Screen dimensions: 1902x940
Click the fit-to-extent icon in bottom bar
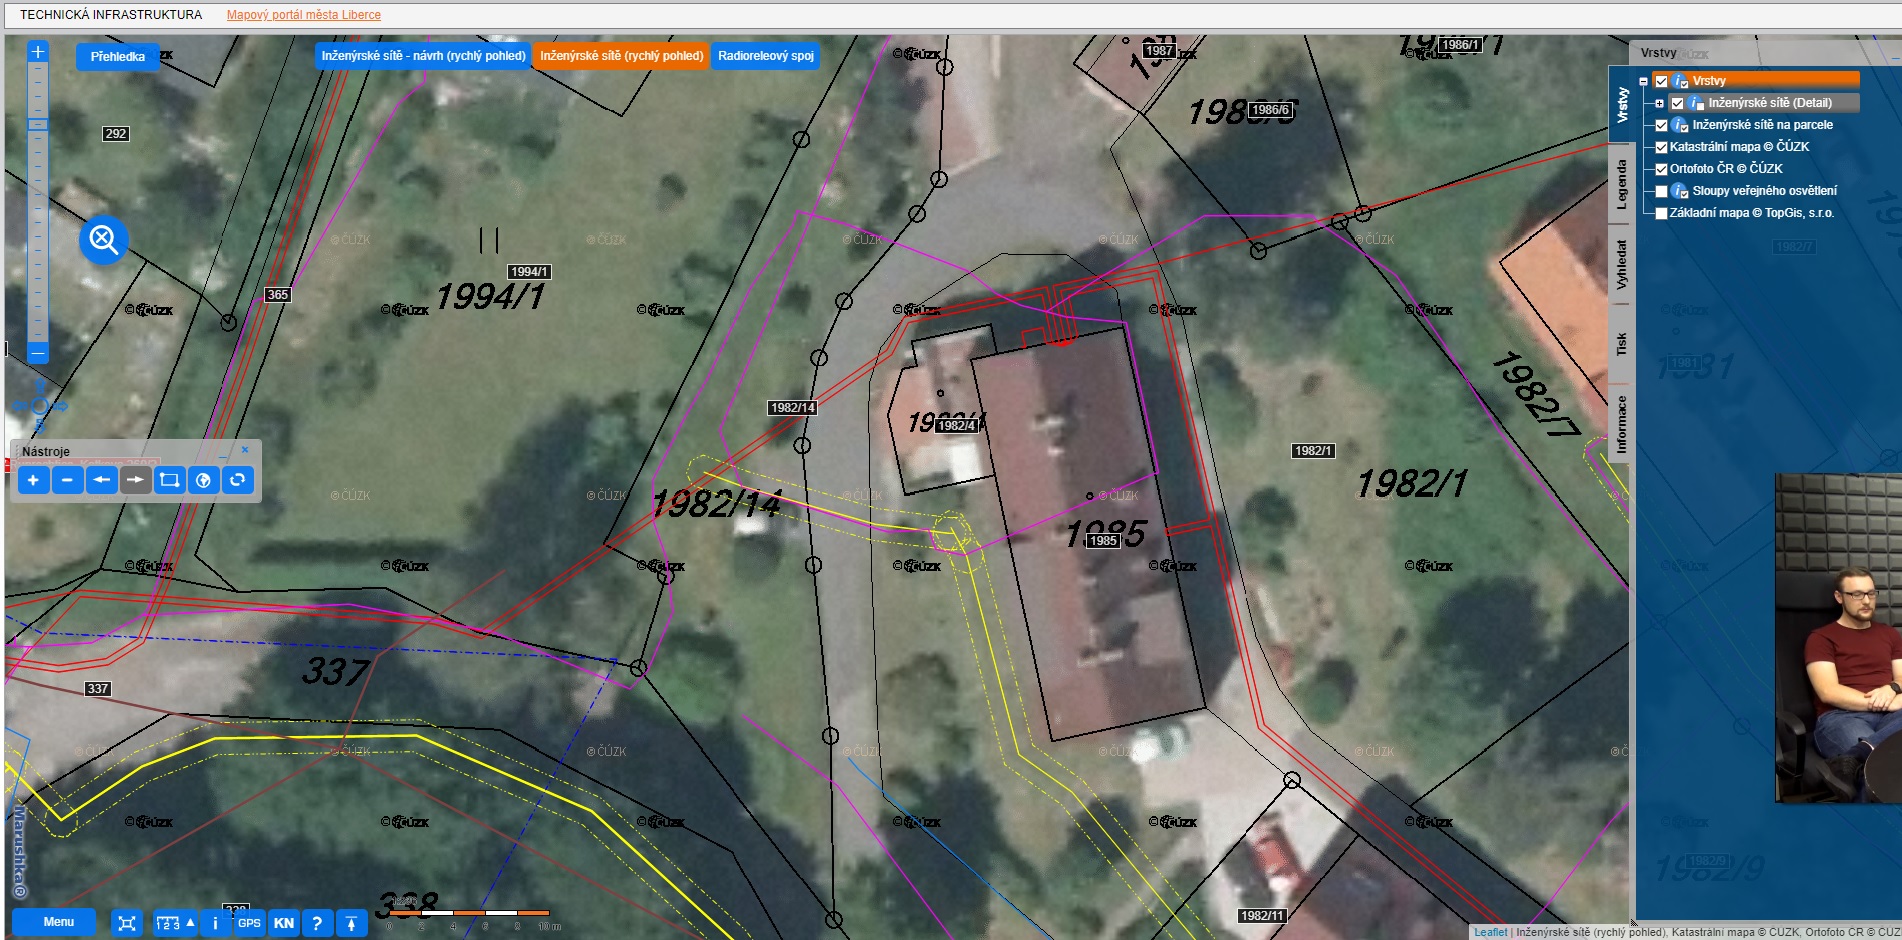tap(127, 923)
